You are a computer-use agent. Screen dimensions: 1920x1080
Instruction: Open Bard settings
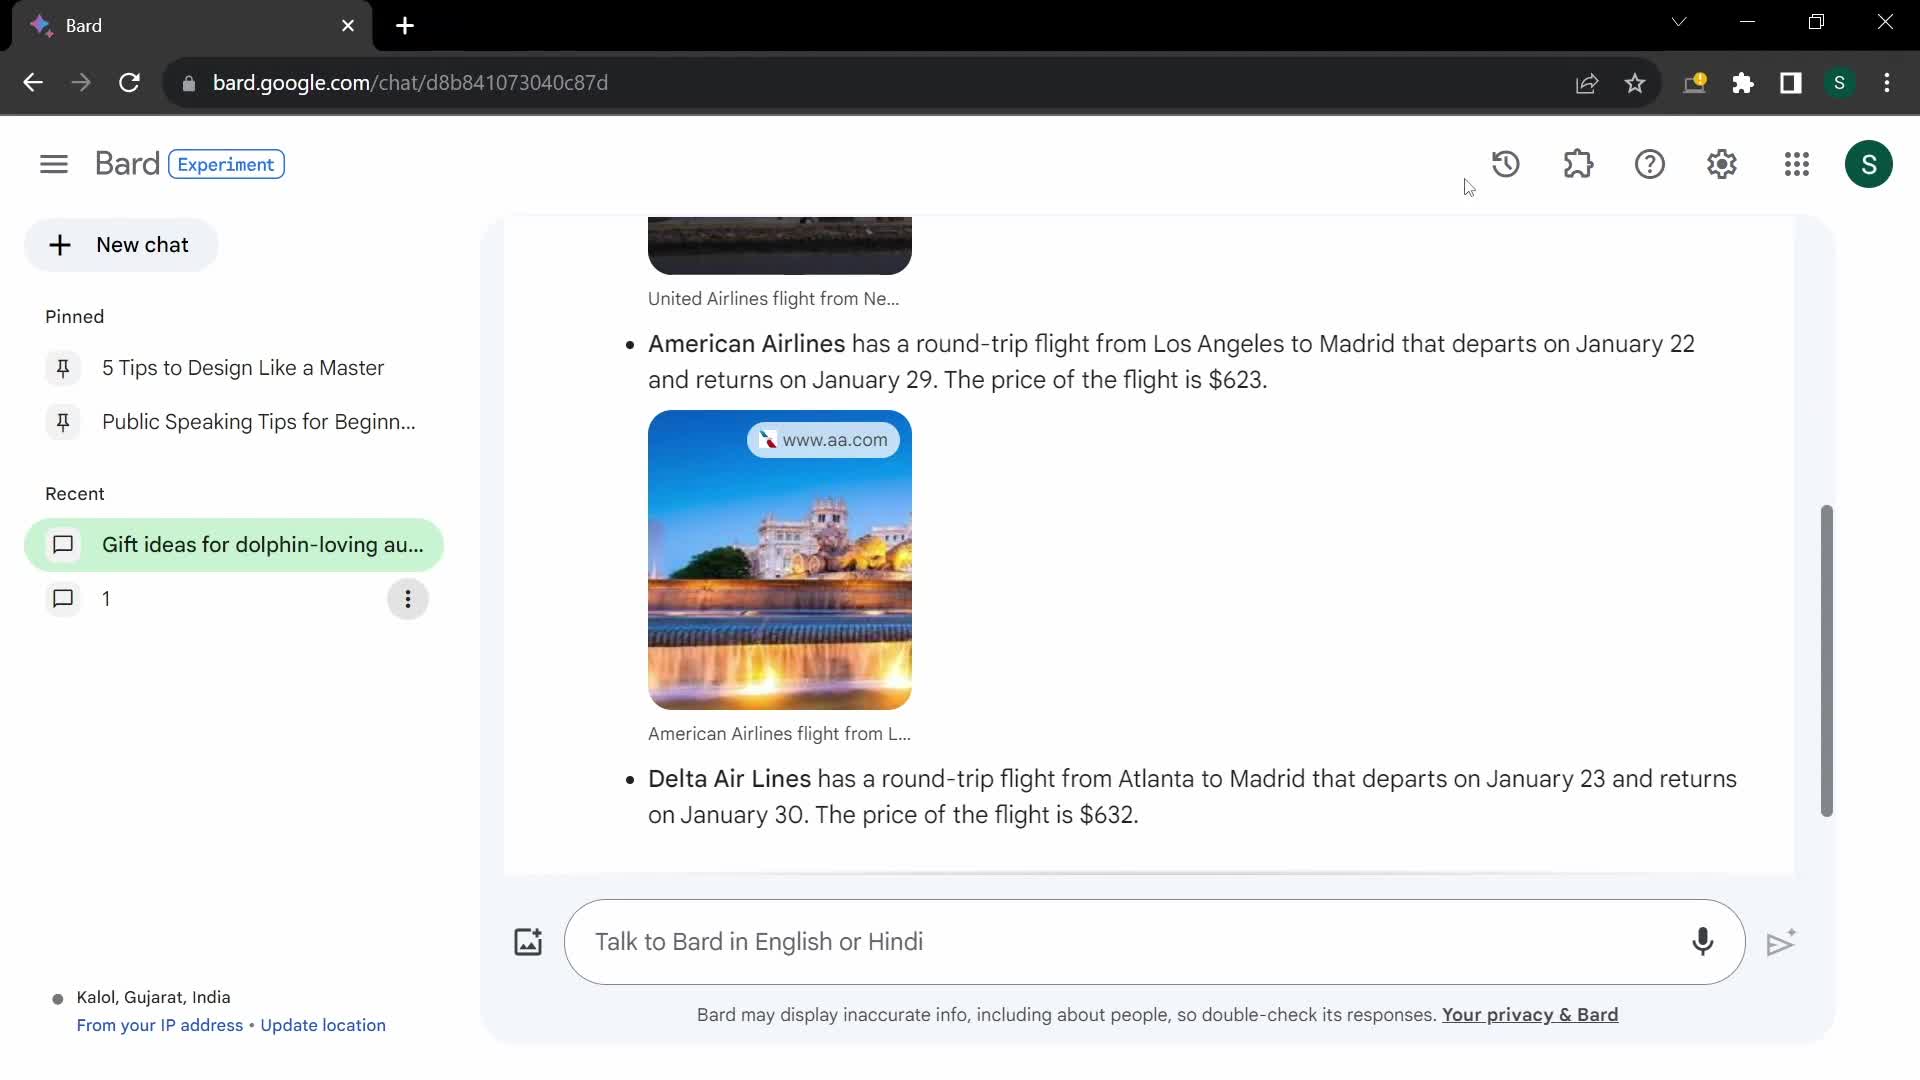coord(1722,164)
